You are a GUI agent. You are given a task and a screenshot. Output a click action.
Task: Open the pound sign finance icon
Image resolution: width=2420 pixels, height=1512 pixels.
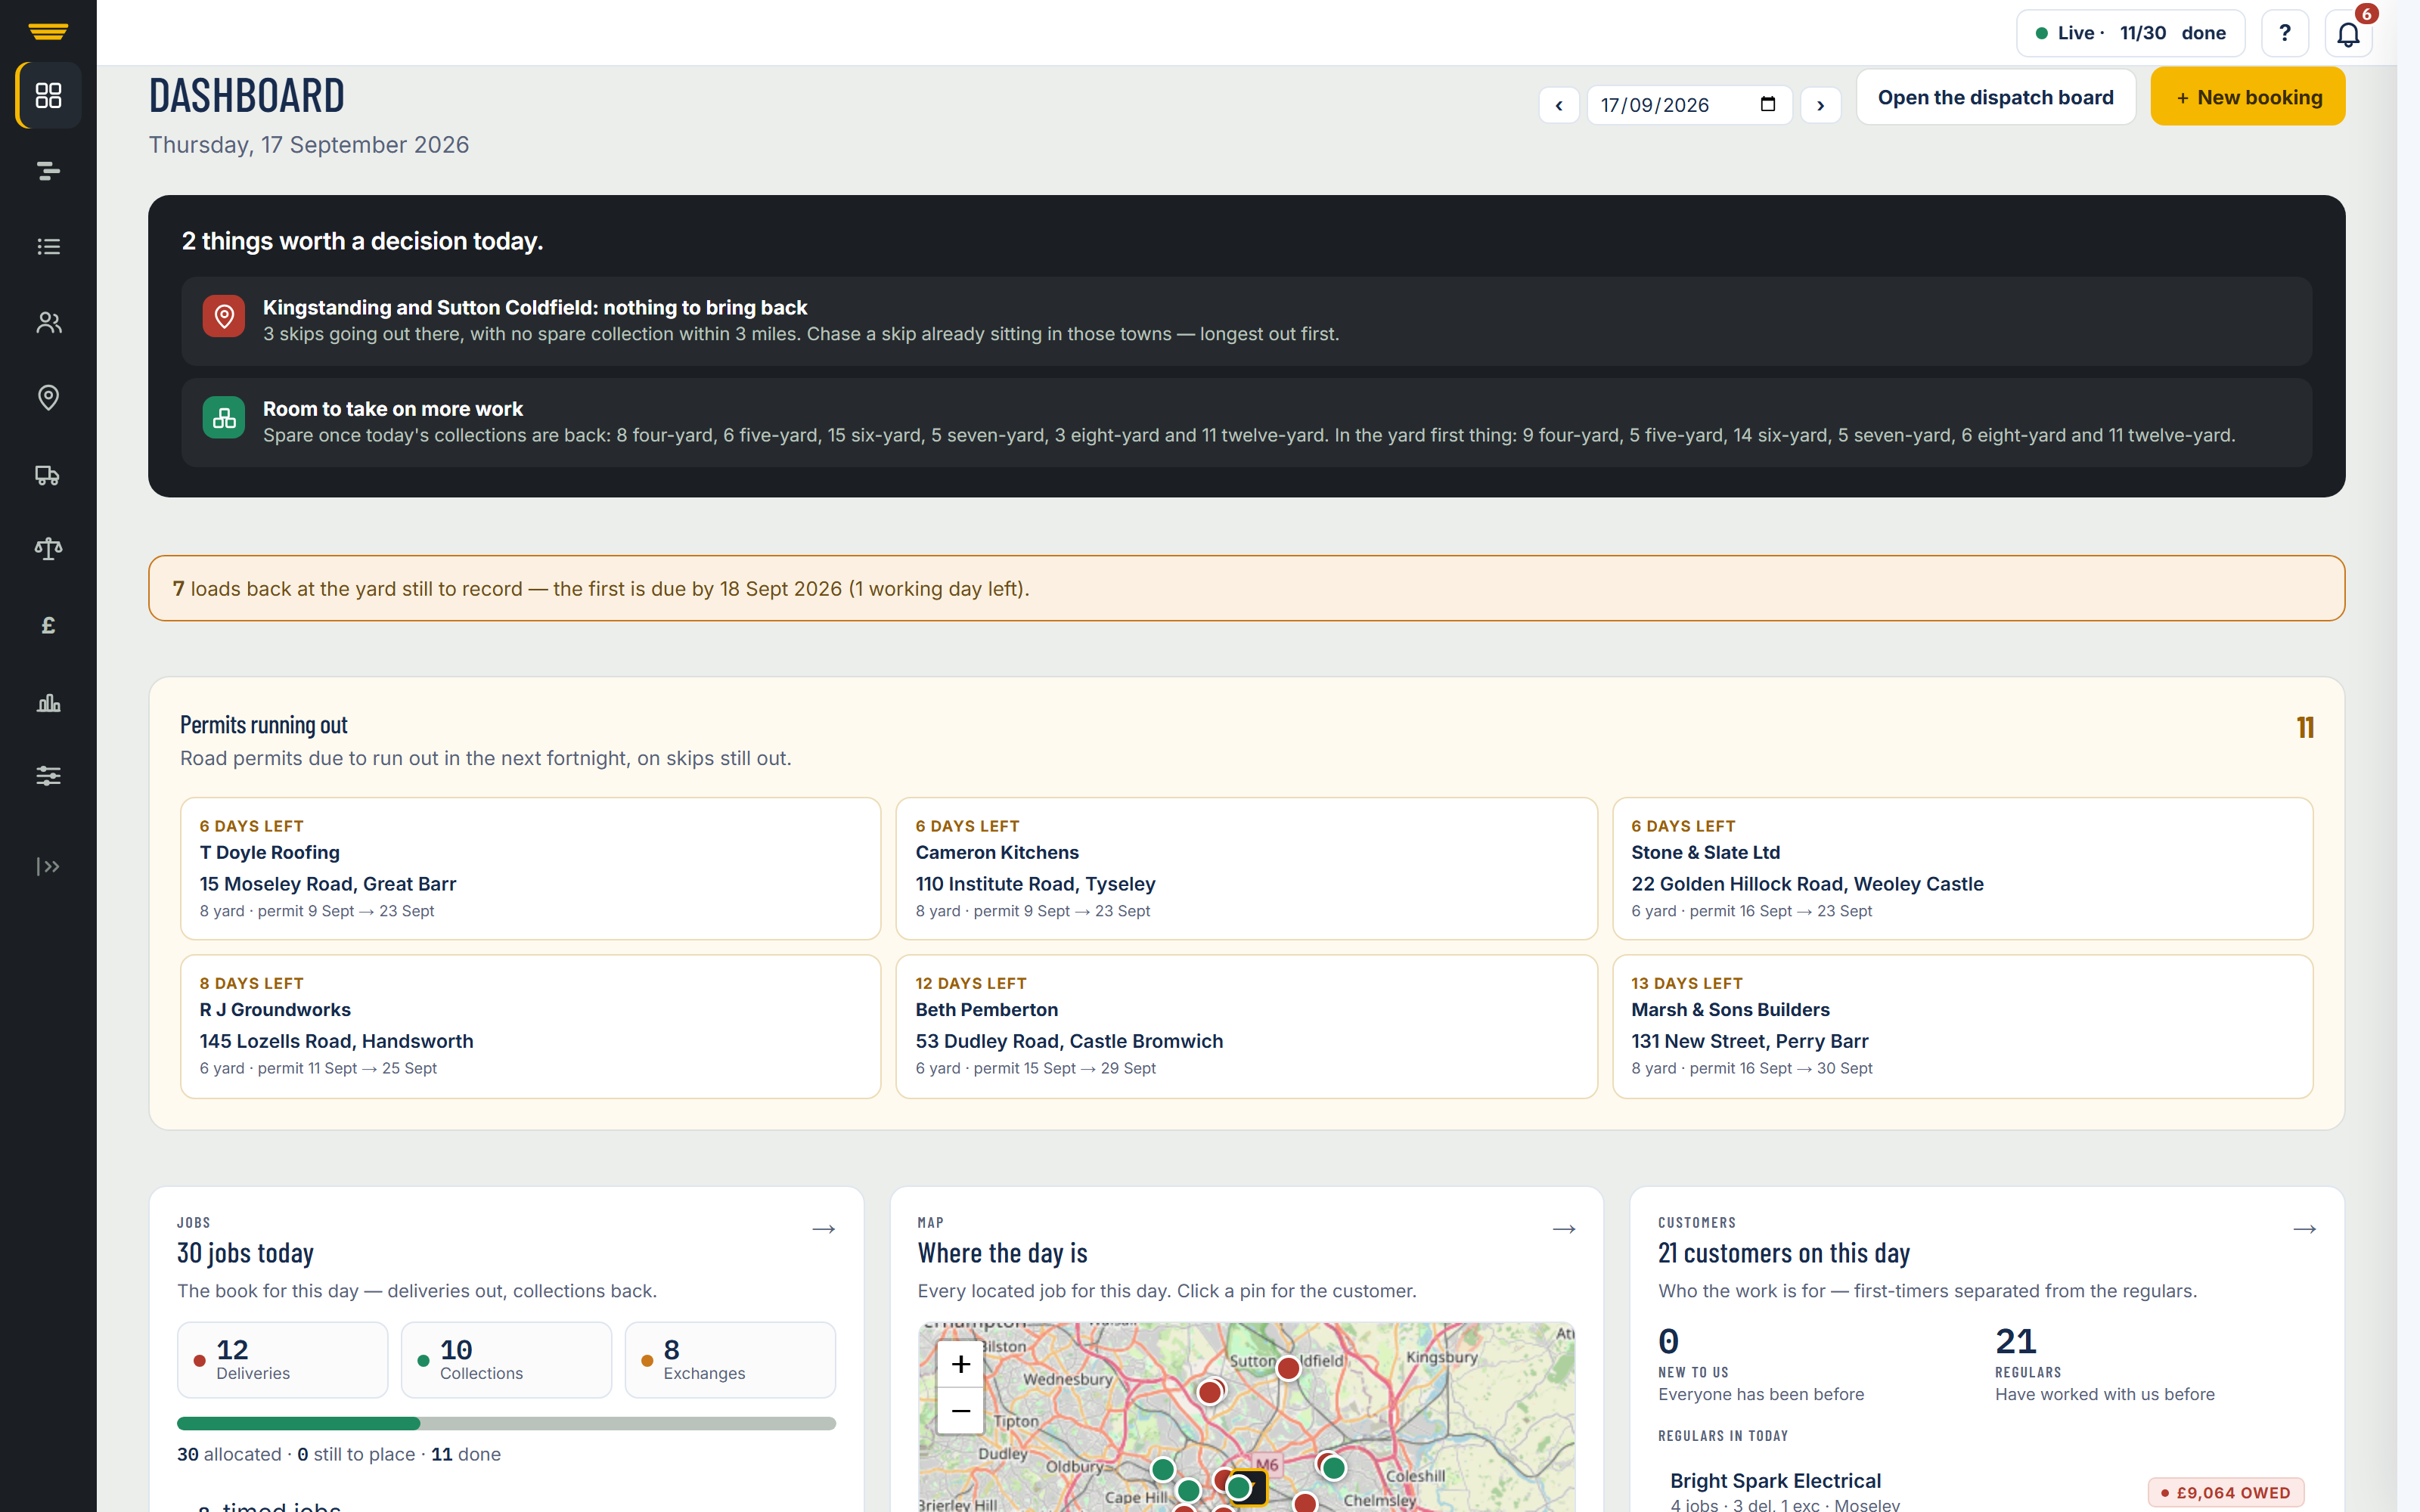(x=48, y=625)
